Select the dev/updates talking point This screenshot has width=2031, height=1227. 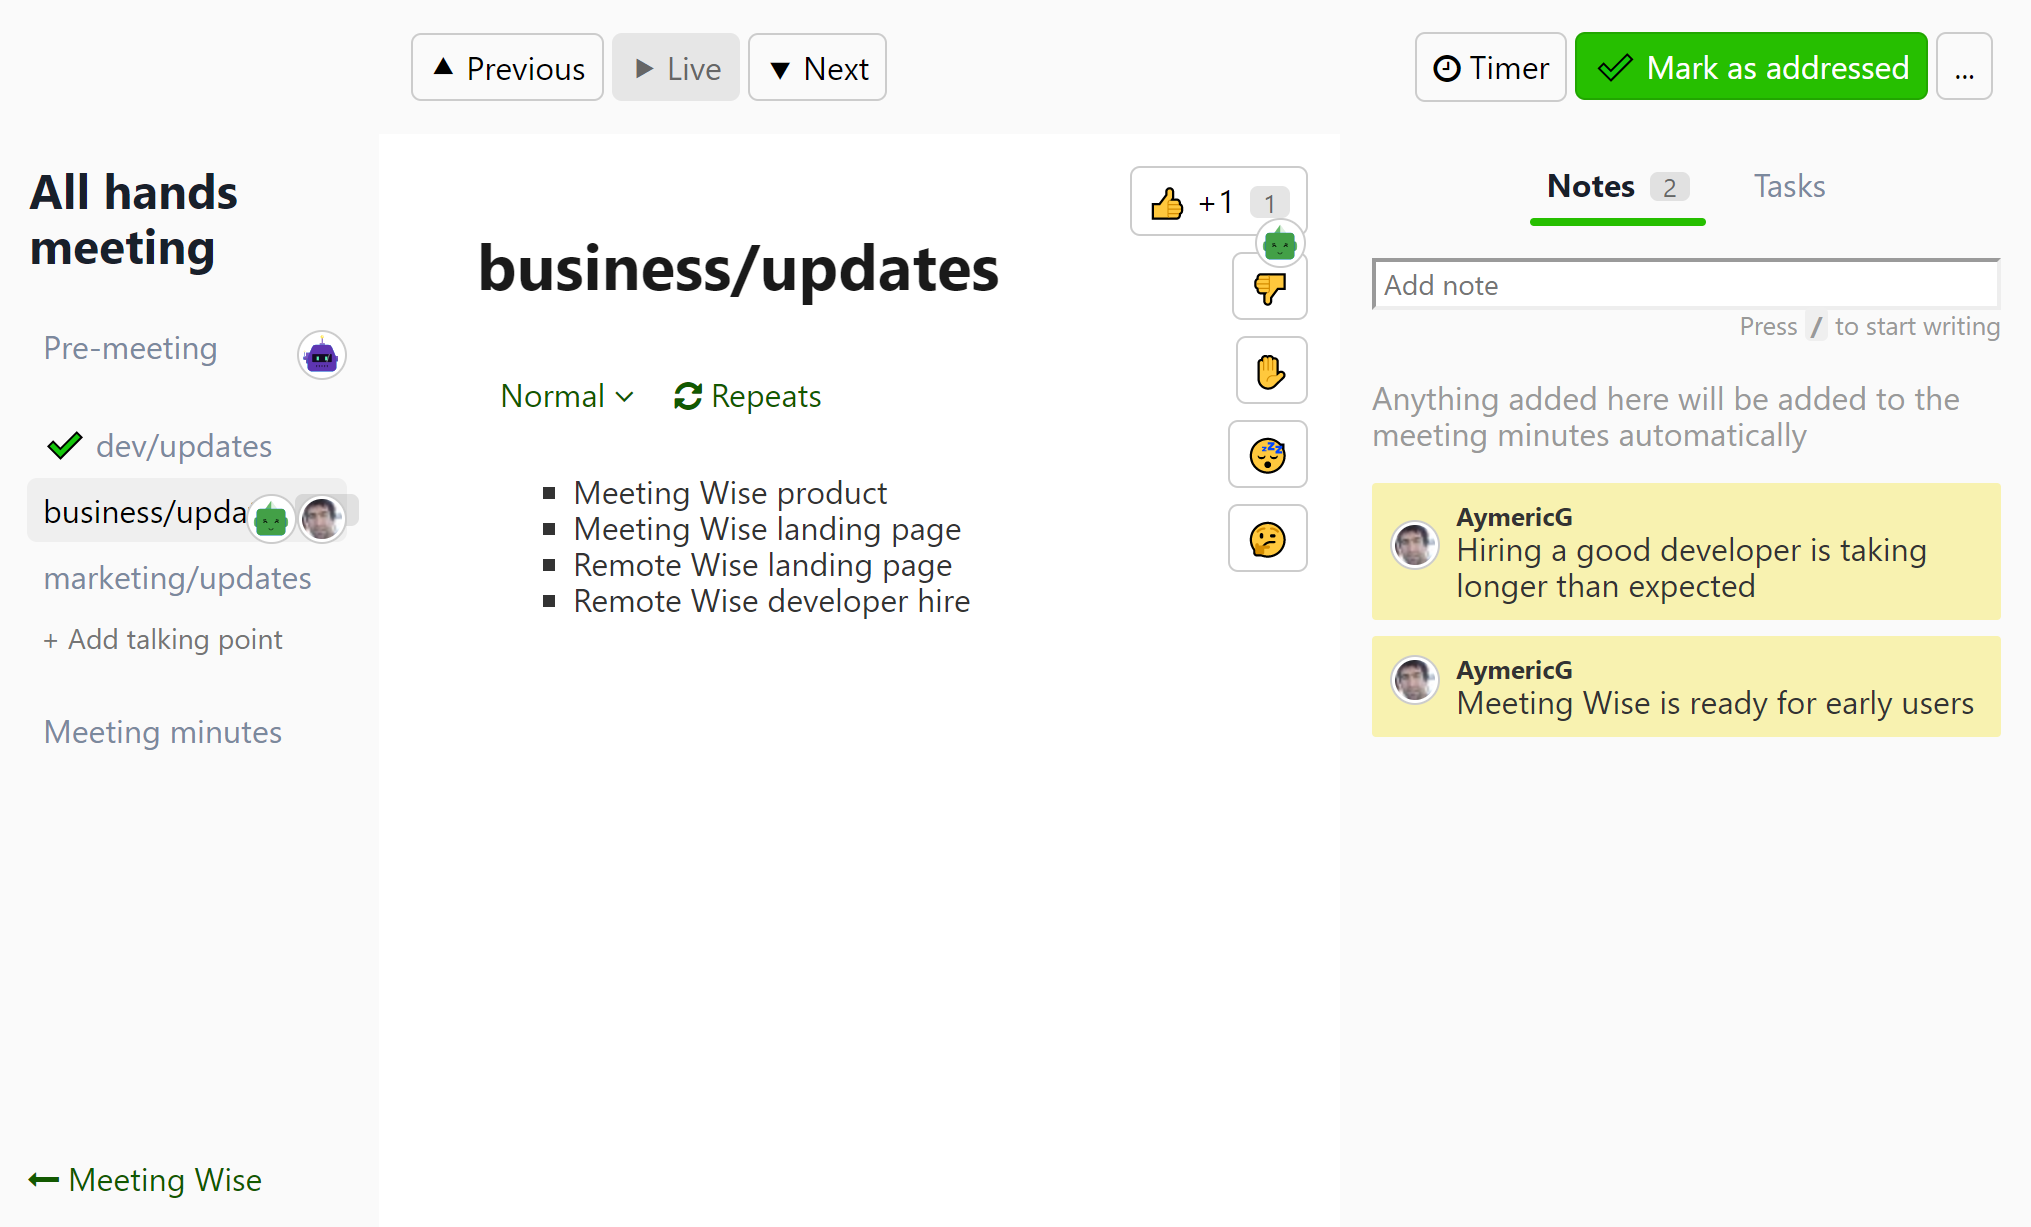184,446
